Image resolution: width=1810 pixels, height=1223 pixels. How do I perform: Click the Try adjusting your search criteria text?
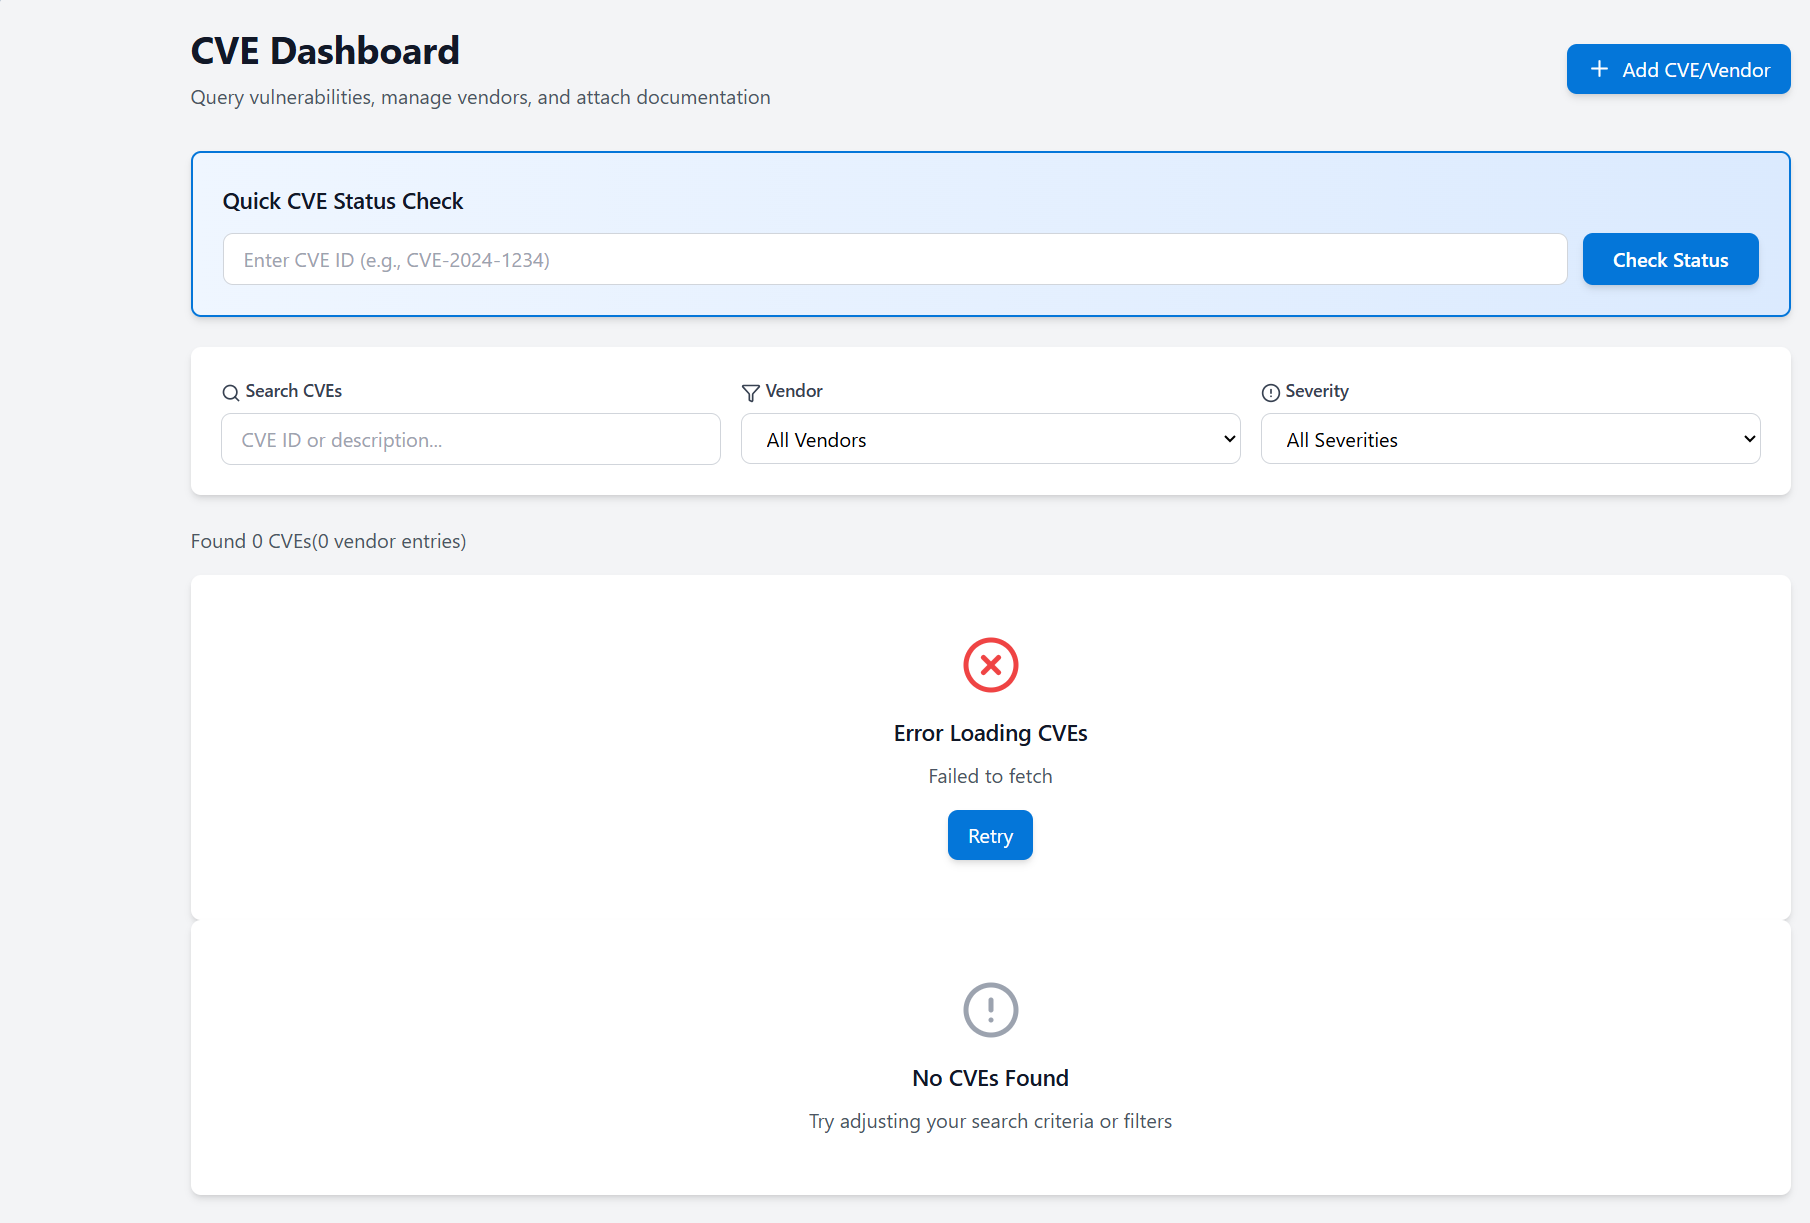(x=990, y=1121)
